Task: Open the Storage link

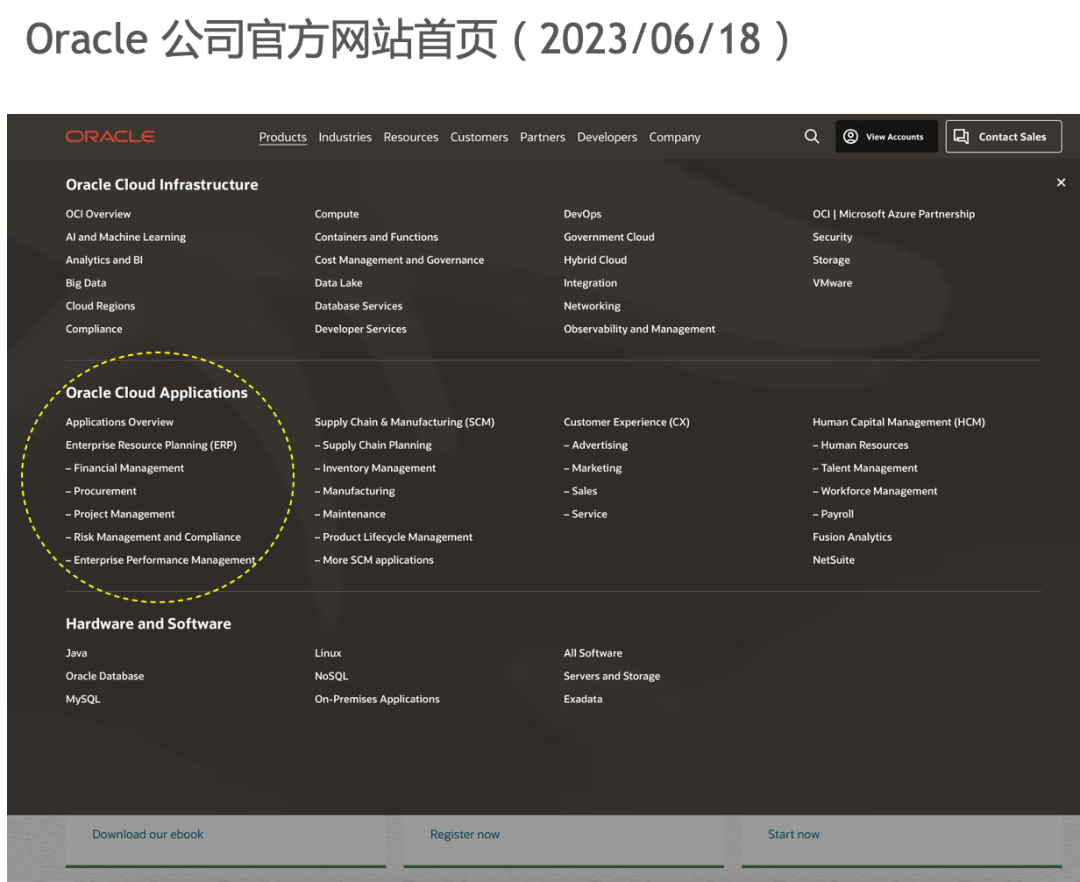Action: pyautogui.click(x=831, y=260)
